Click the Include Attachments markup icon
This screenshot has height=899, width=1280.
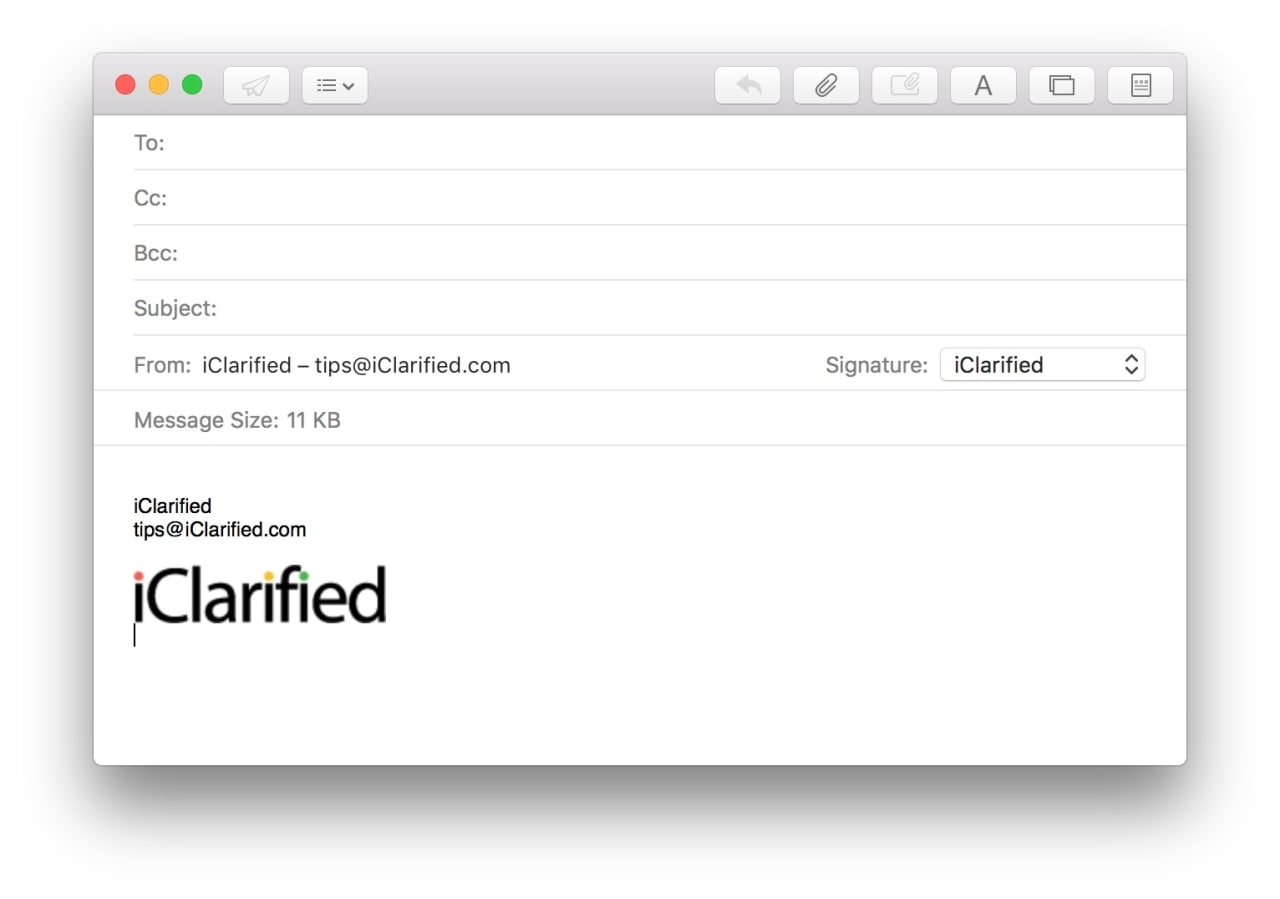pyautogui.click(x=905, y=86)
